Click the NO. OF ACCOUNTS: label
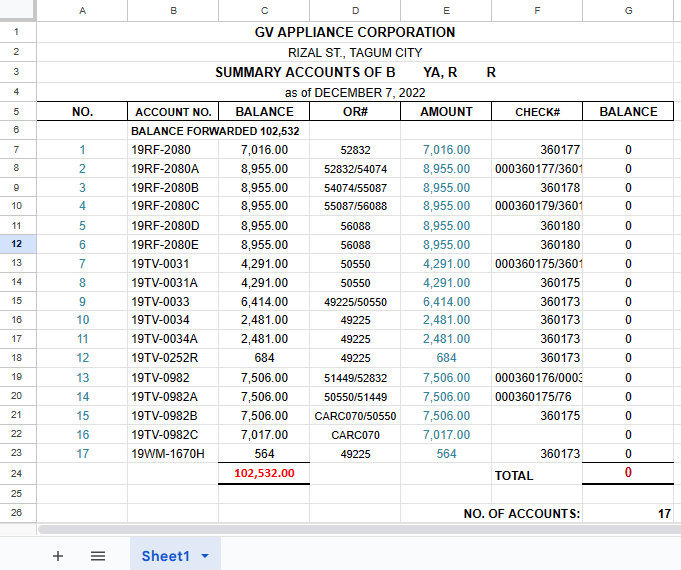The width and height of the screenshot is (681, 570). [522, 514]
